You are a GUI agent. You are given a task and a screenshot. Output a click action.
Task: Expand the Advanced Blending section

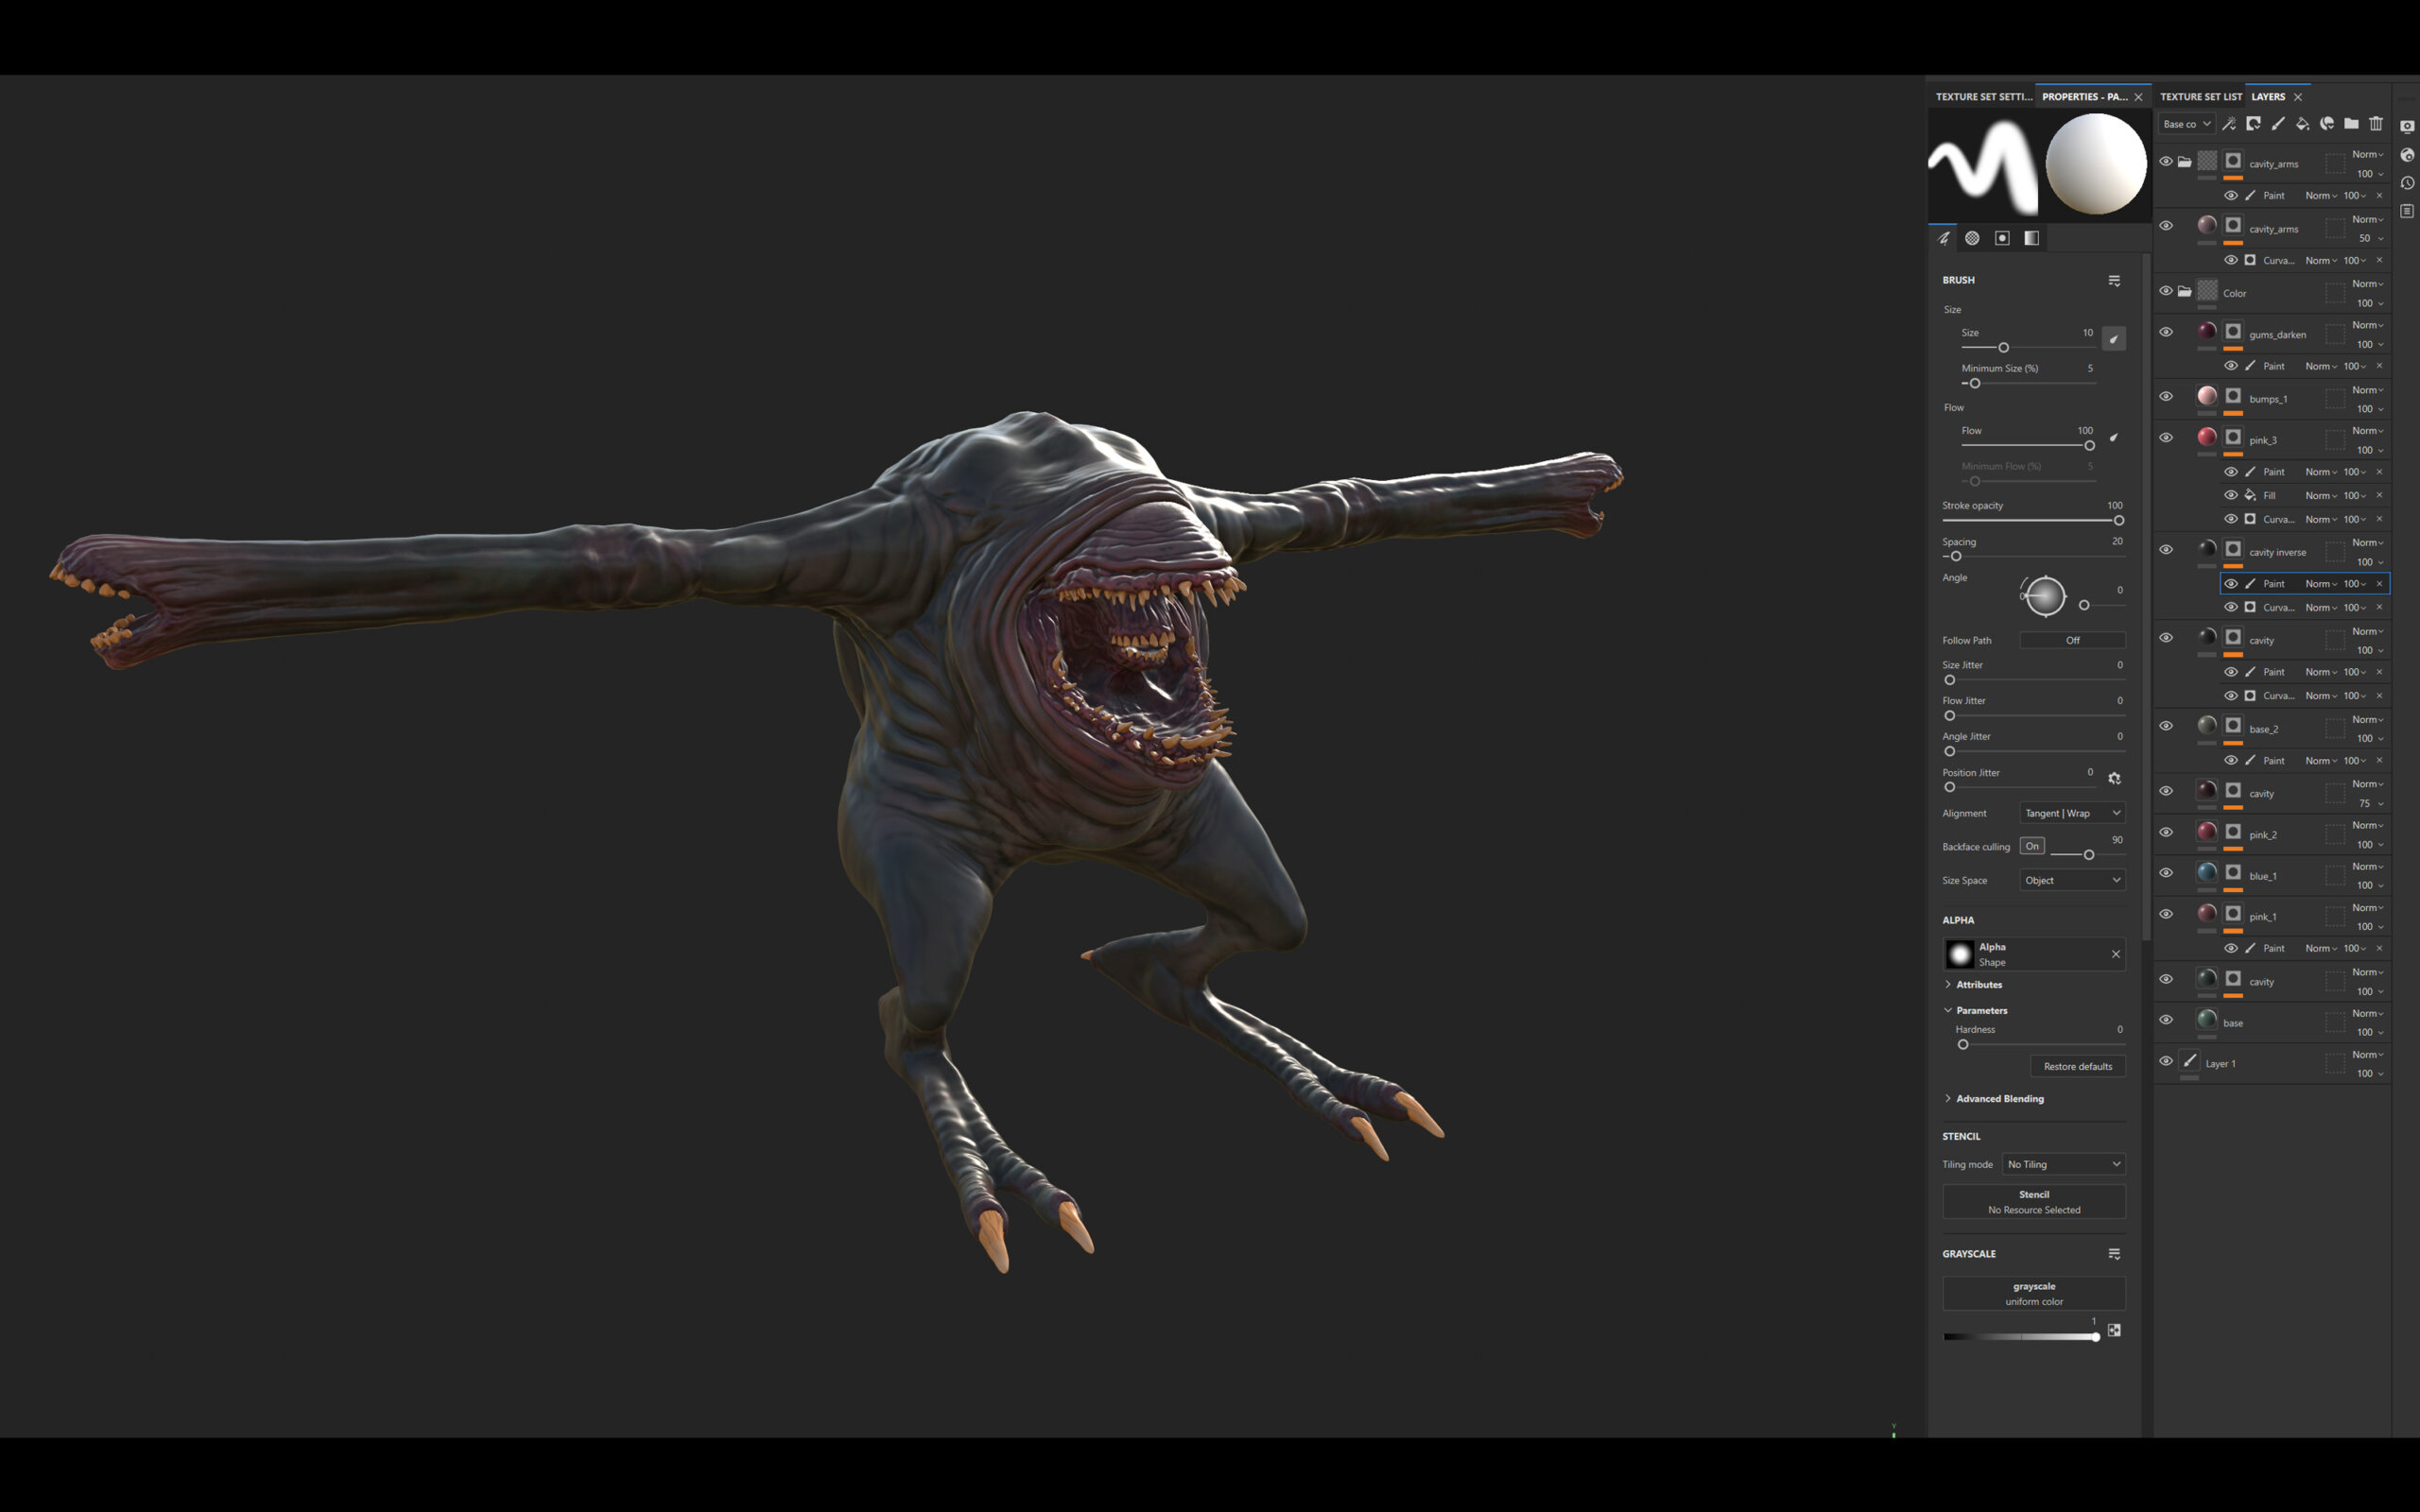(x=1998, y=1098)
